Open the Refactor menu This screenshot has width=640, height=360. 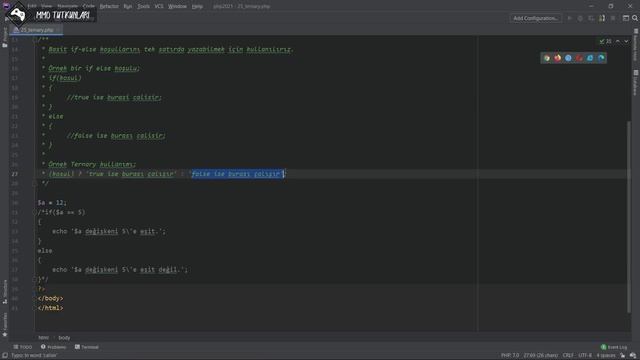(x=109, y=6)
